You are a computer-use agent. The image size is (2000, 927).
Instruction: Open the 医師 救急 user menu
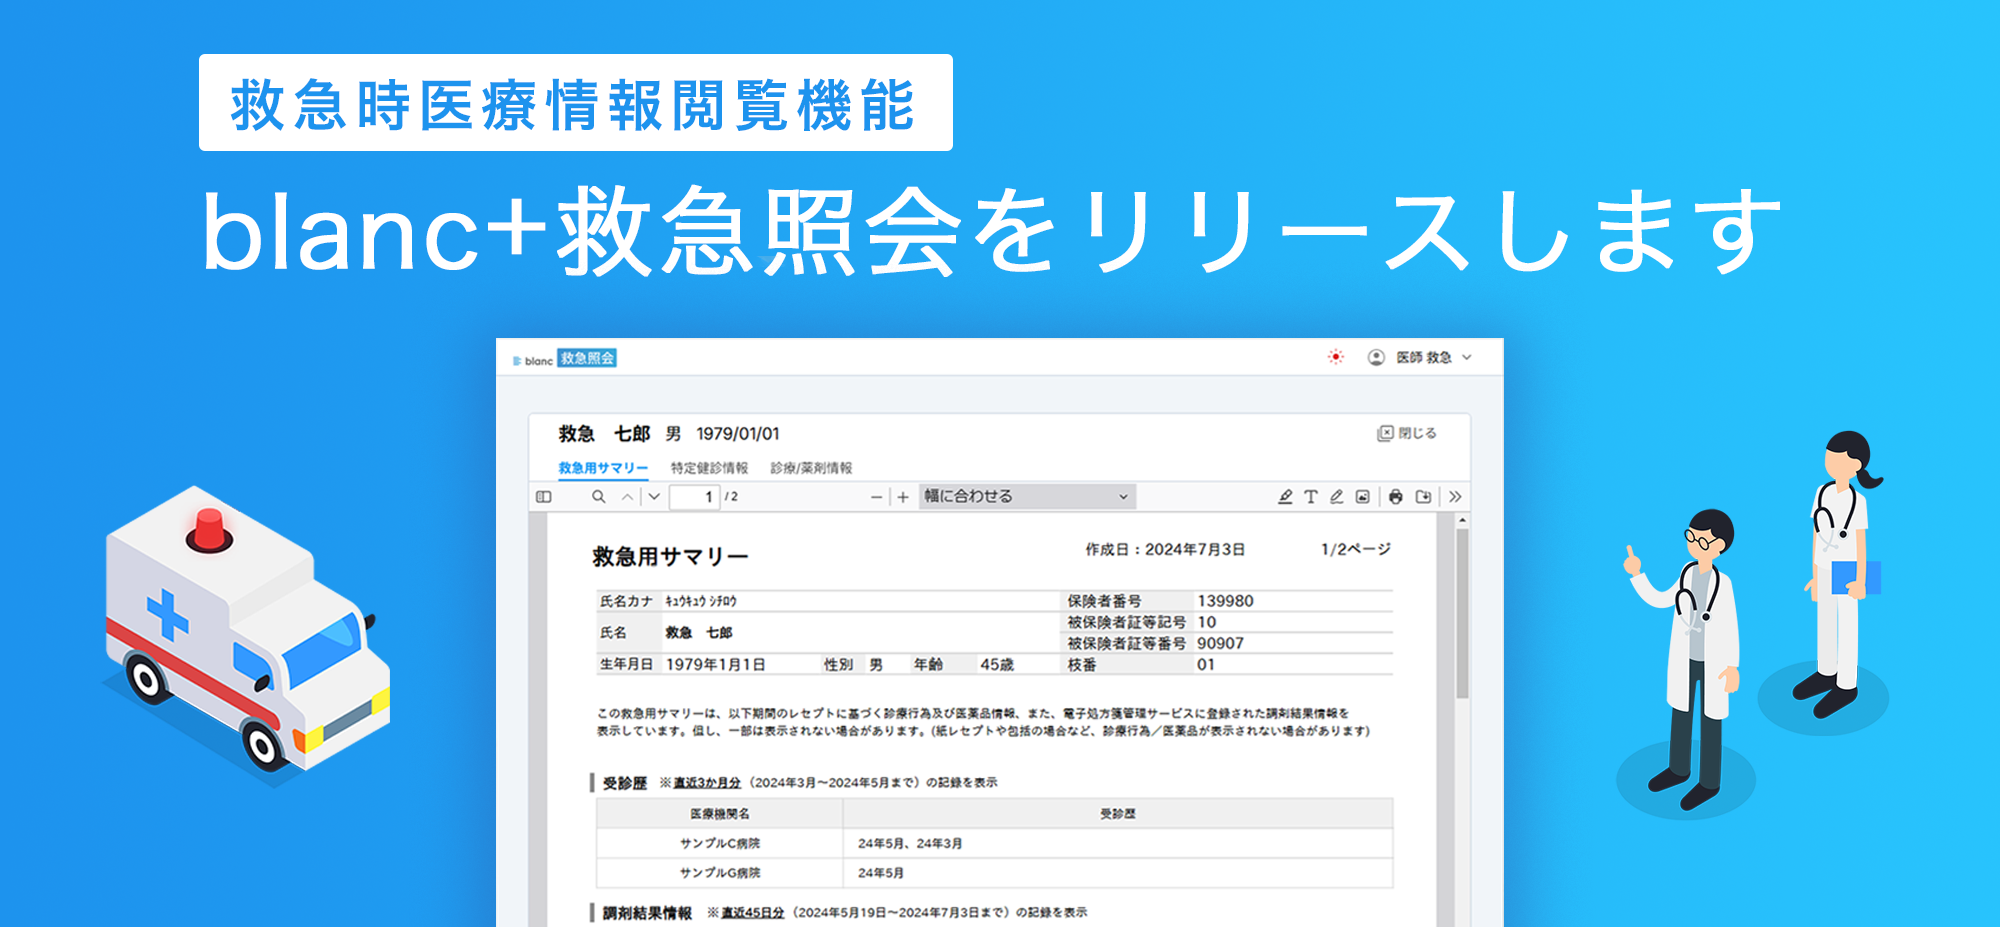(x=1421, y=358)
